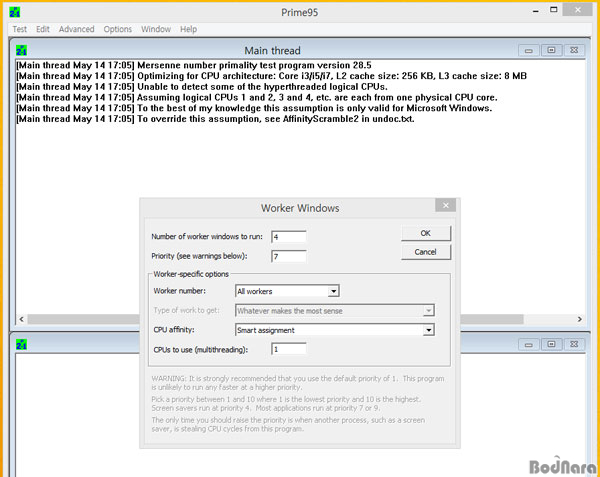Close the lower worker child window
Screen dimensions: 600x477
(574, 345)
